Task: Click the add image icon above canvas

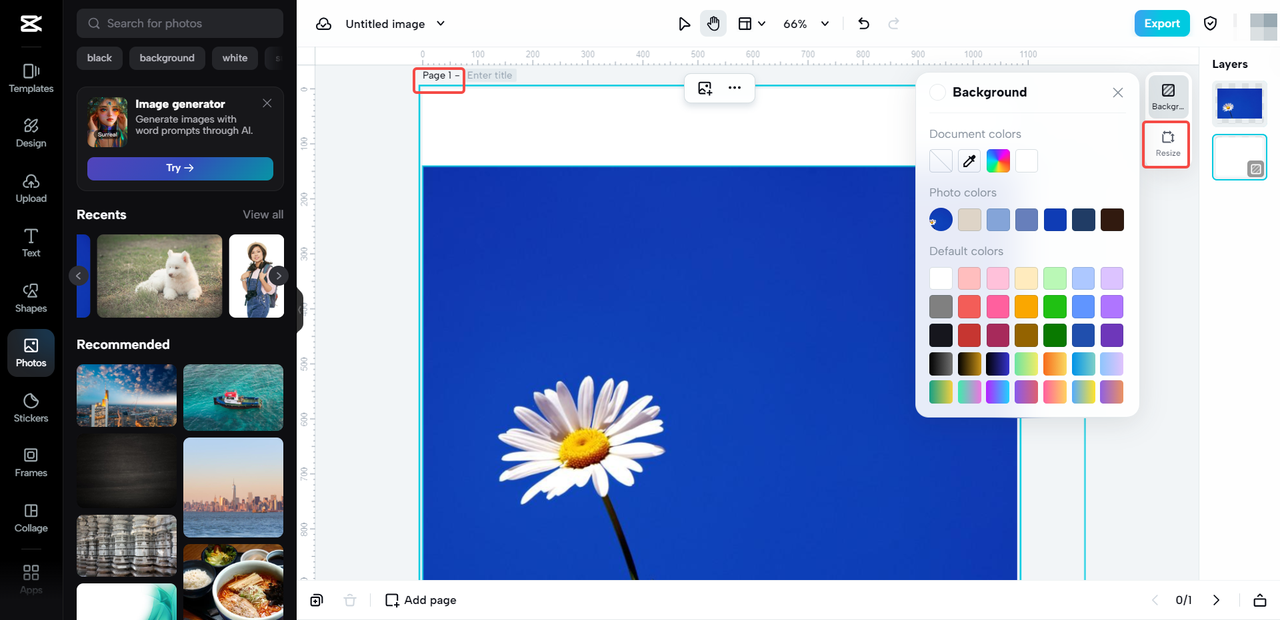Action: pyautogui.click(x=705, y=88)
